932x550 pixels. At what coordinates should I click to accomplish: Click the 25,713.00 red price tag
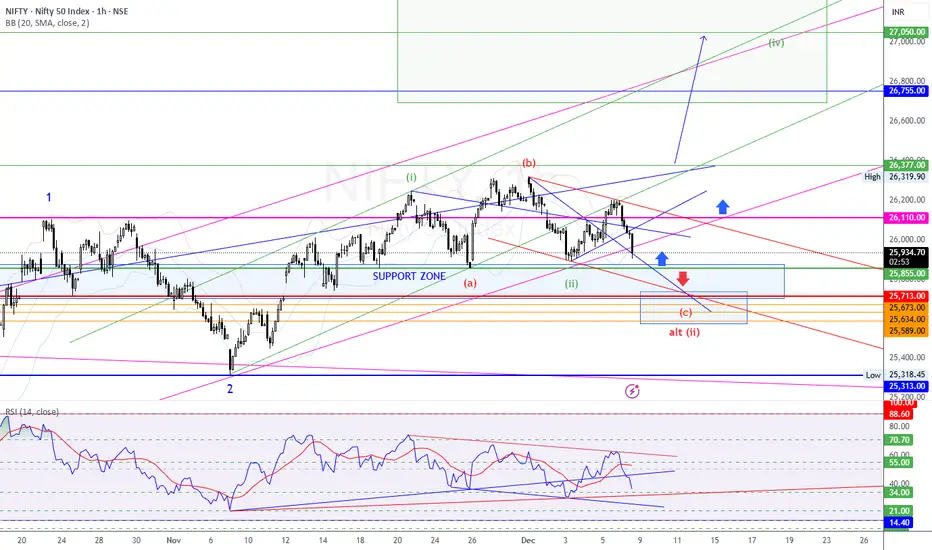[x=906, y=296]
